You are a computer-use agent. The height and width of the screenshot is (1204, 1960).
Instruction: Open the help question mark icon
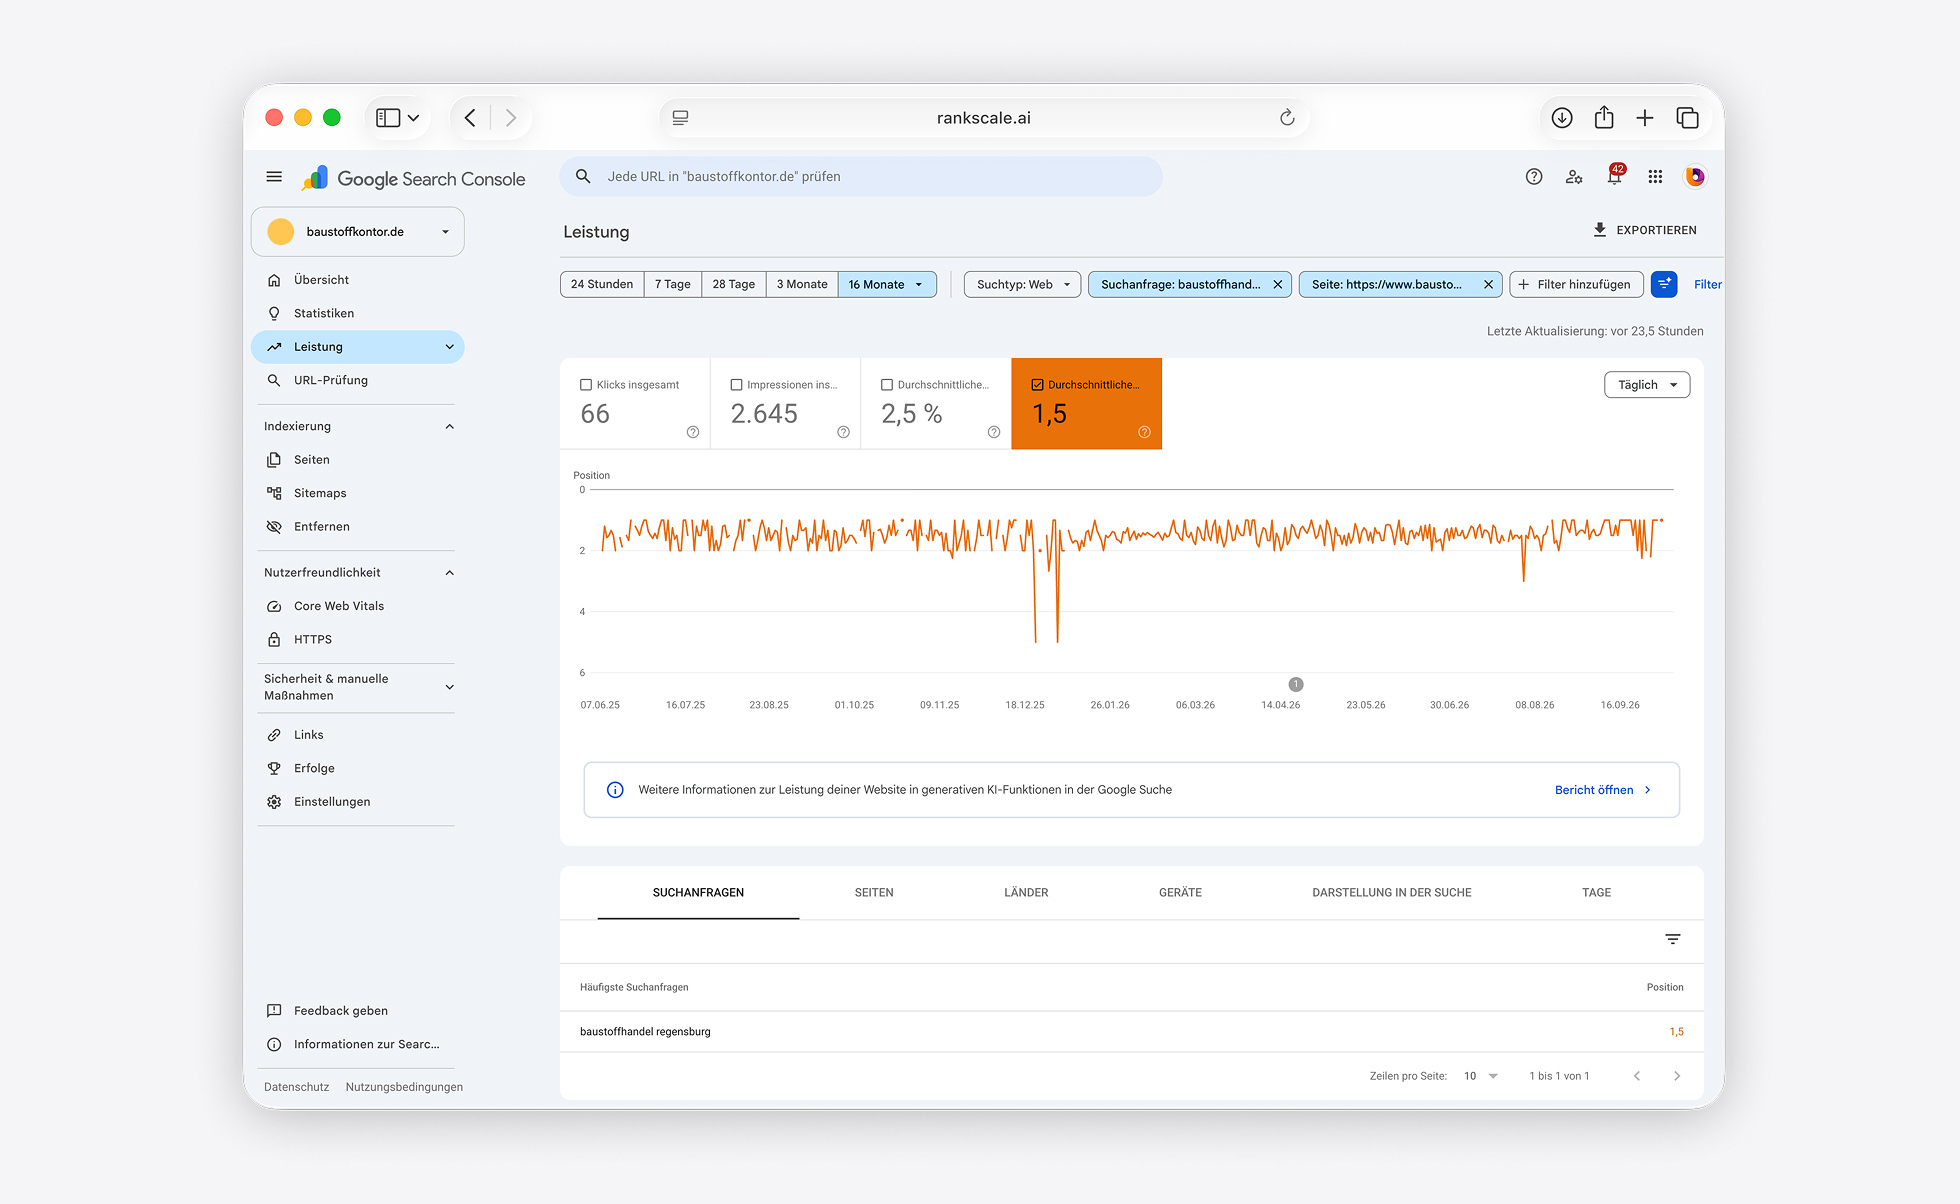[1534, 177]
